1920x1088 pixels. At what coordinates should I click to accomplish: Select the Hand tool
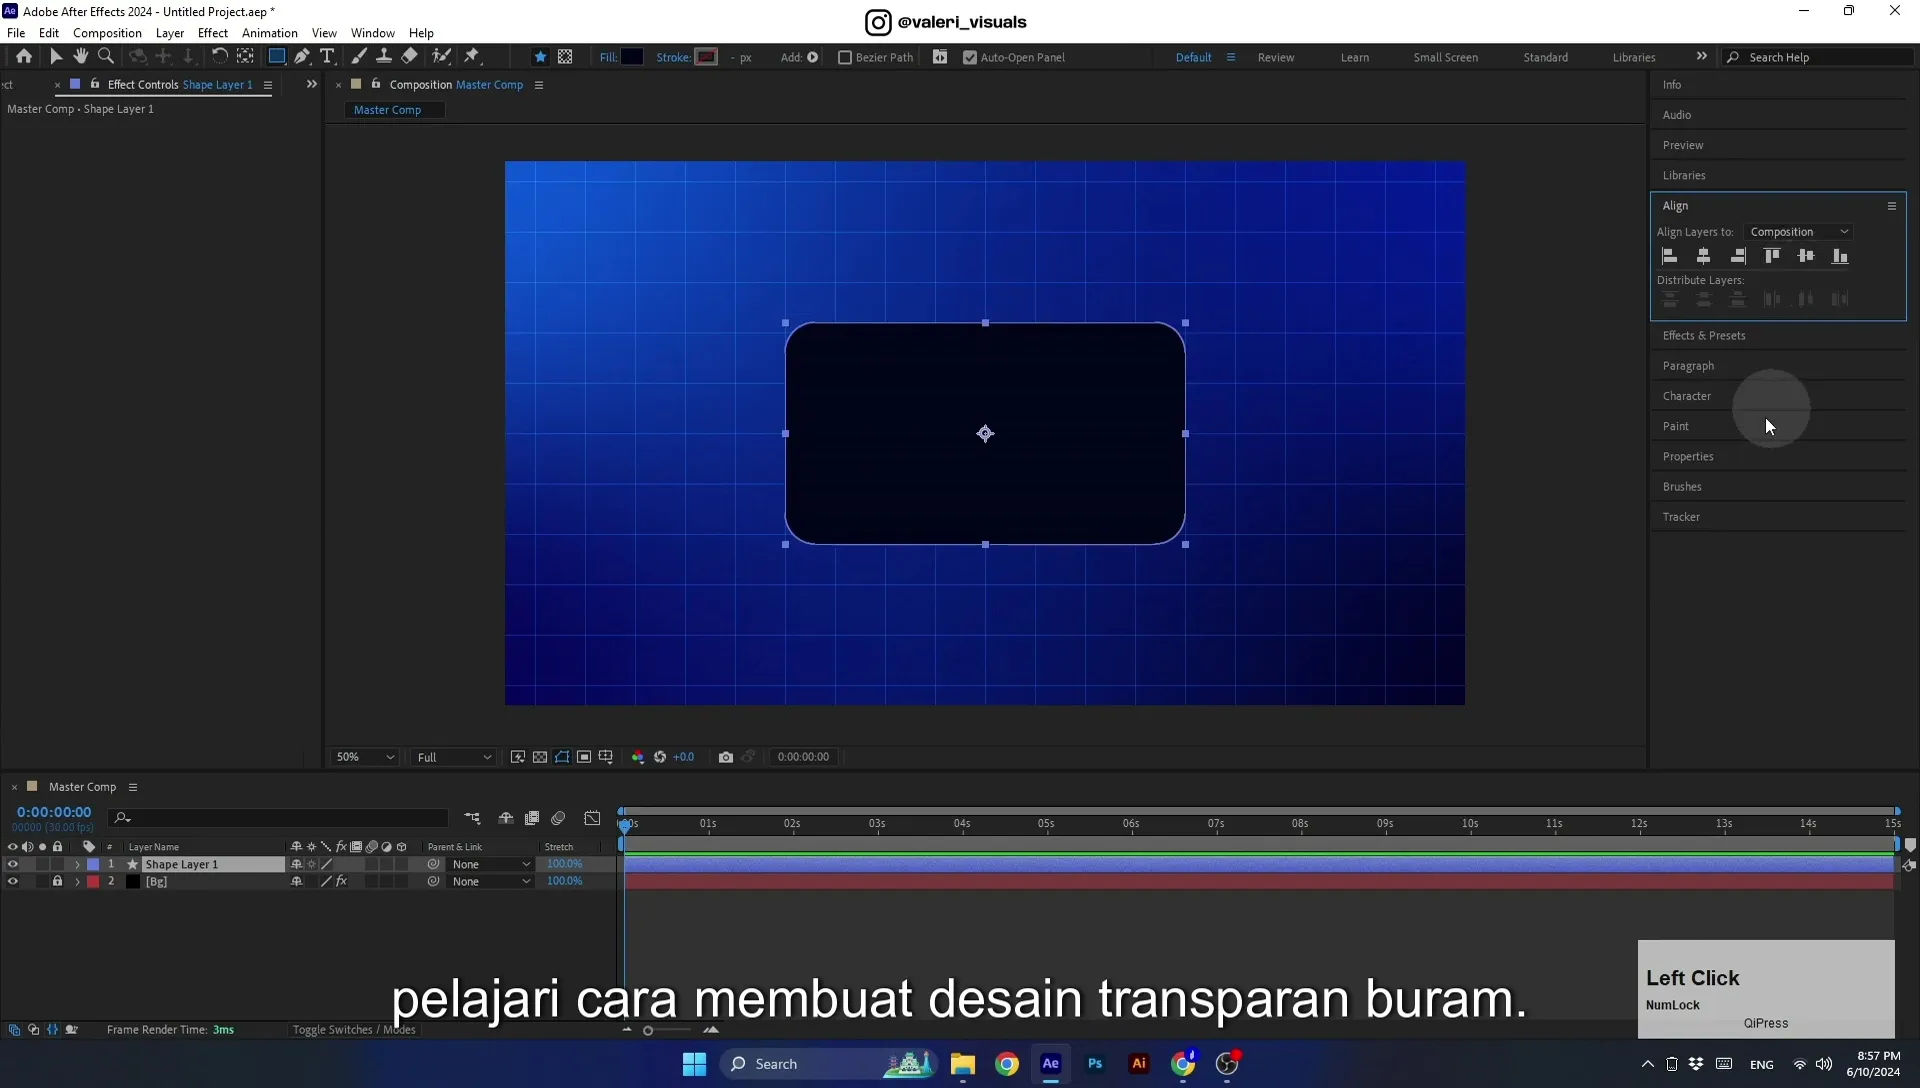[81, 57]
